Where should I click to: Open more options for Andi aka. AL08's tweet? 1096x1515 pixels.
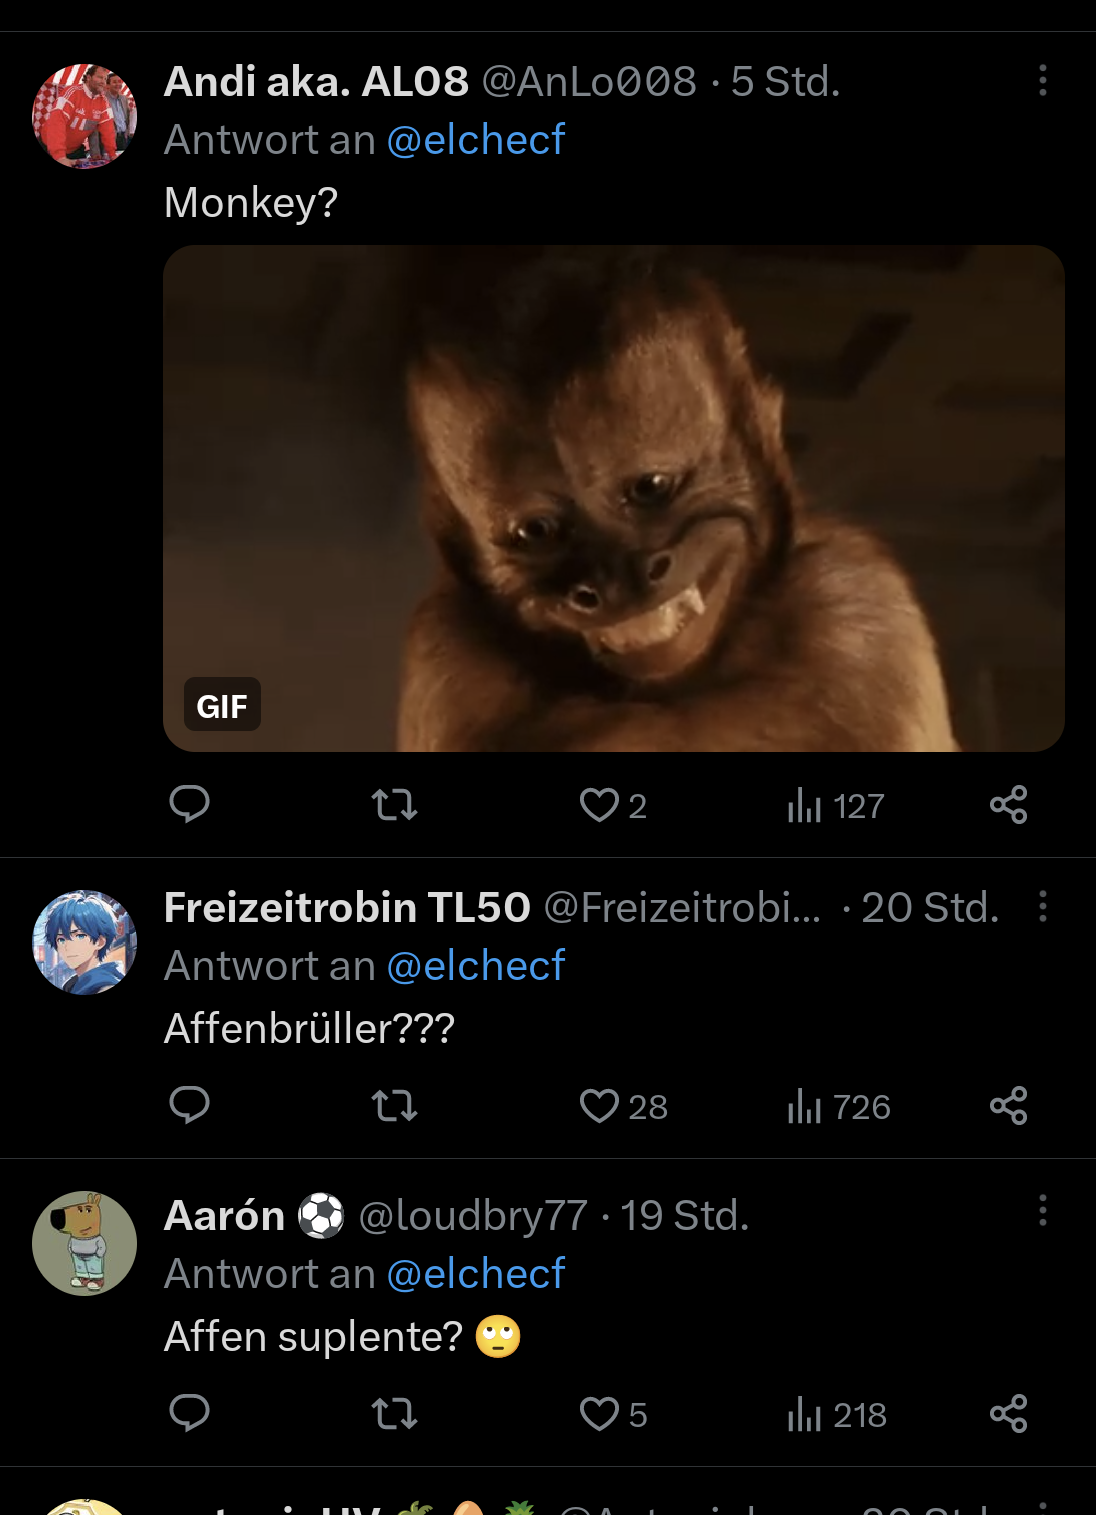click(1042, 81)
